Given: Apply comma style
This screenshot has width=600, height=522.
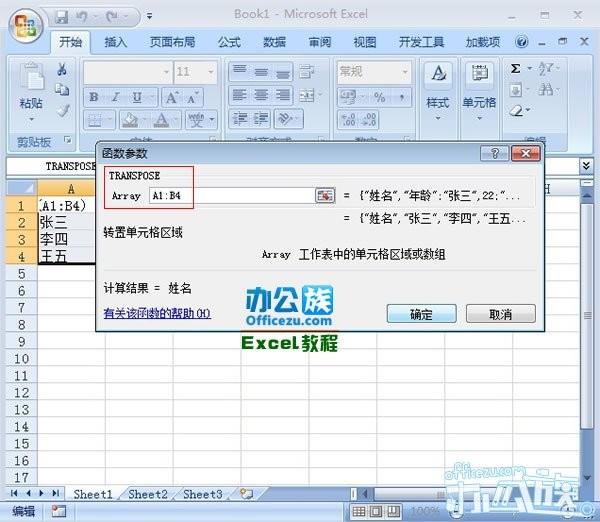Looking at the screenshot, I should pos(401,97).
